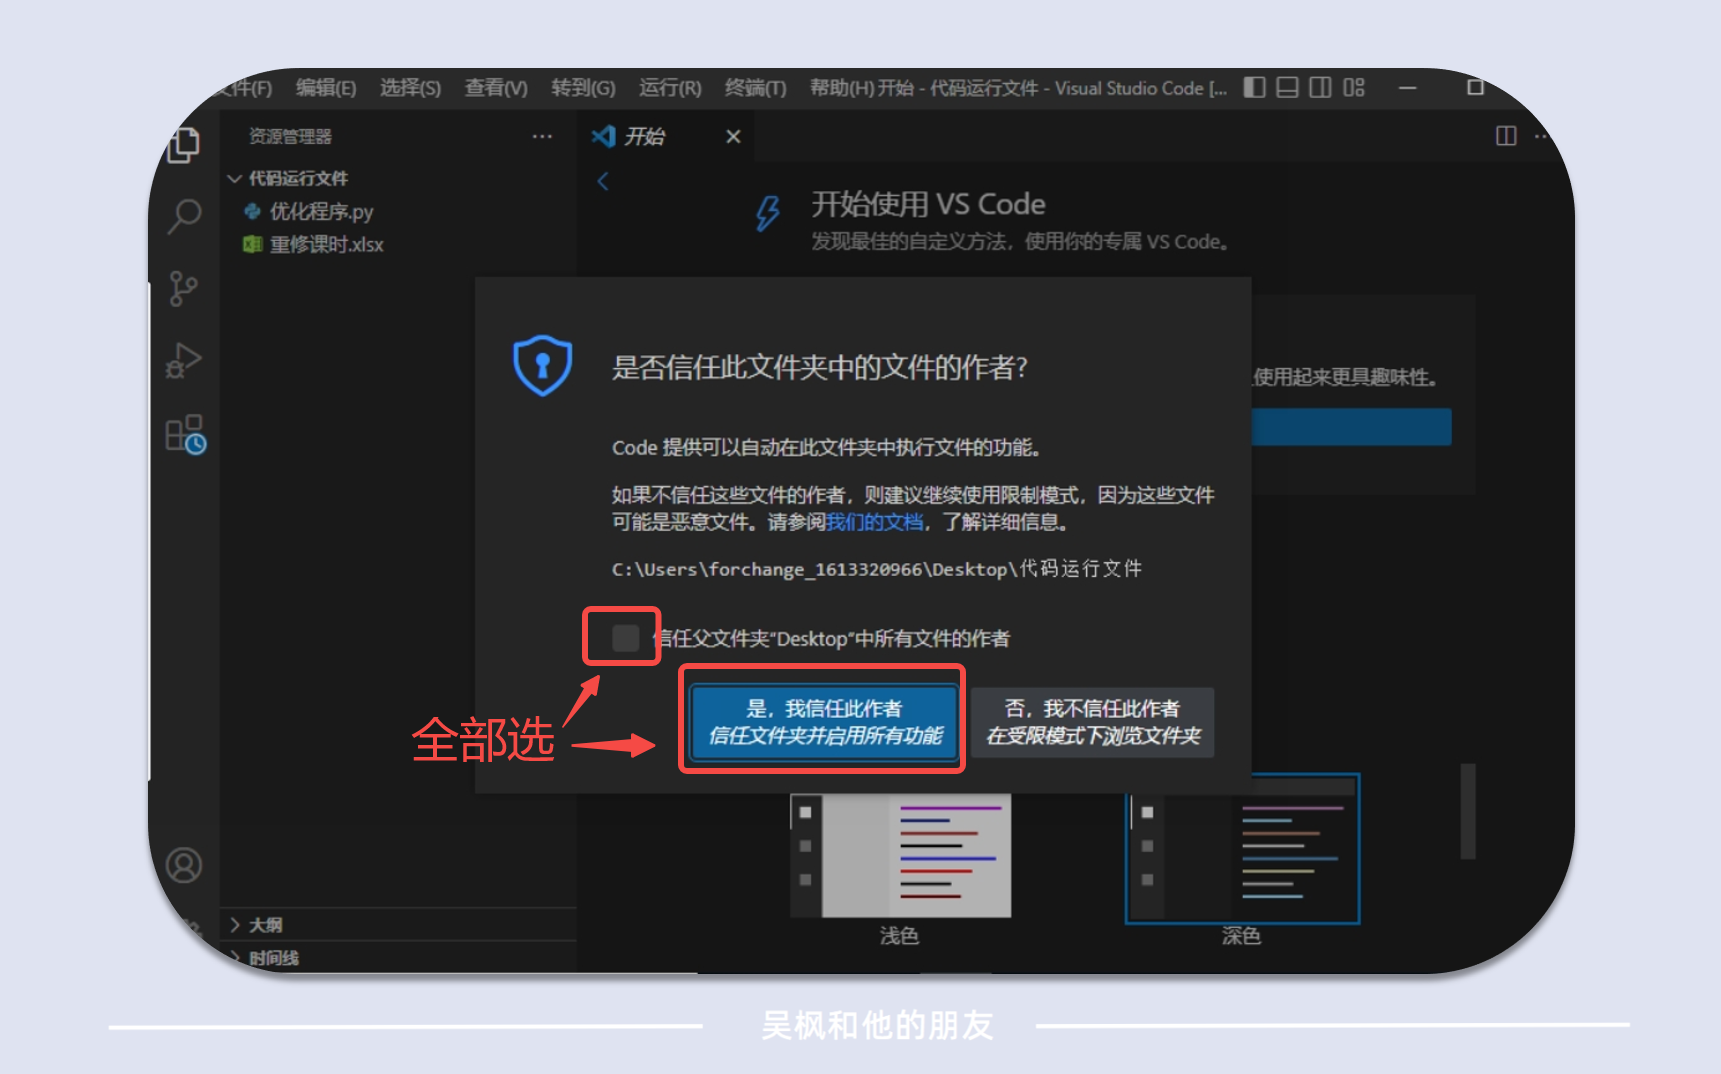Click 否，我不信任此作者 button
The width and height of the screenshot is (1721, 1074).
pos(1092,722)
